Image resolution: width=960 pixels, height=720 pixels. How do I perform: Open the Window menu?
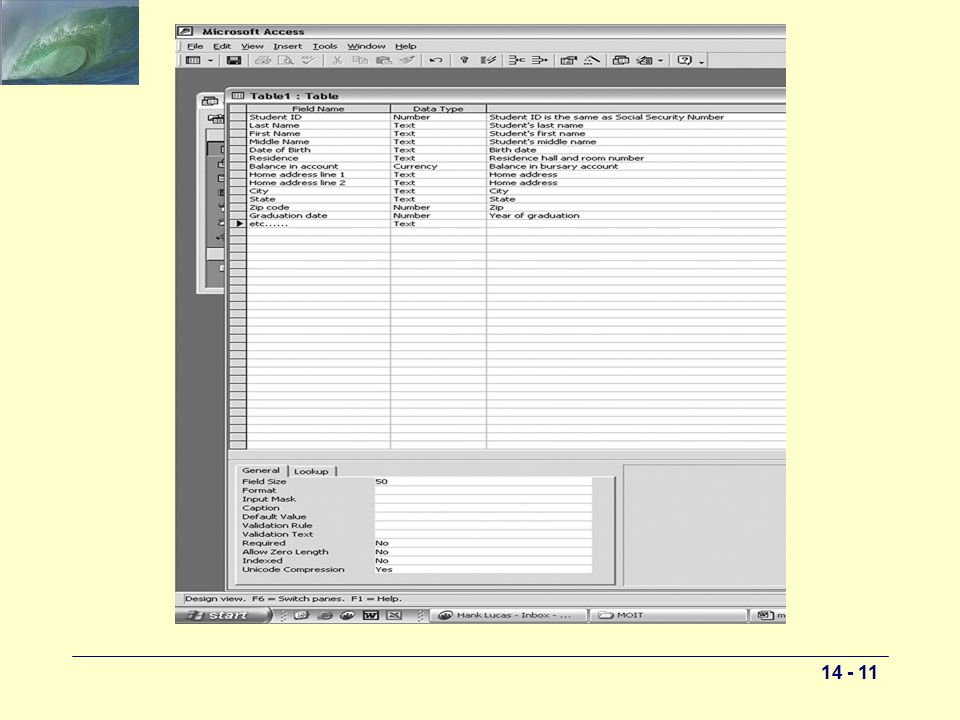pos(366,46)
